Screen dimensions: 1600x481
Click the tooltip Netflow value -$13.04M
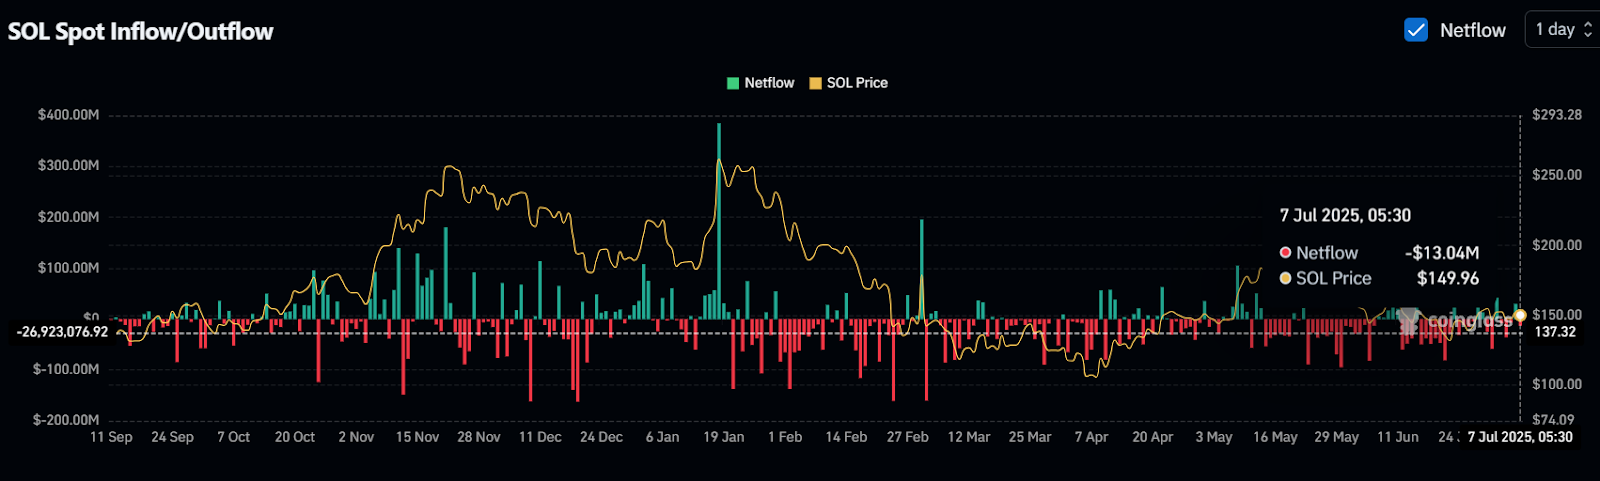point(1442,253)
